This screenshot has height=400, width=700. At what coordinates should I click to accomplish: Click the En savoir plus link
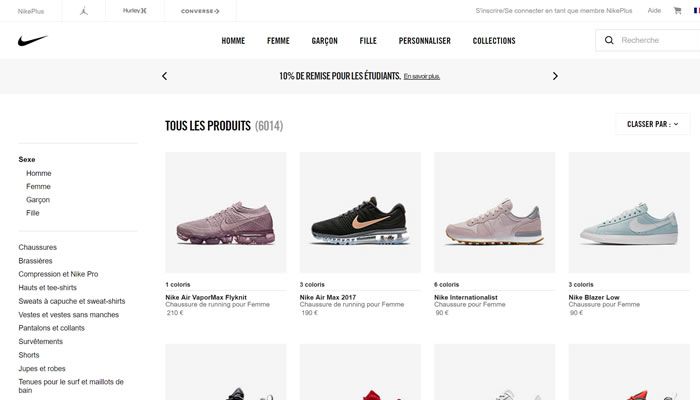coord(422,76)
